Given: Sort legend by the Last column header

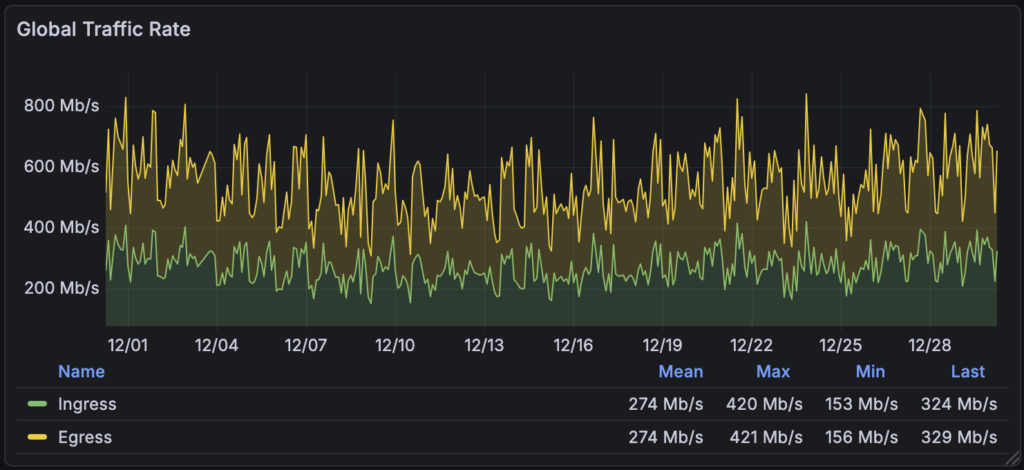Looking at the screenshot, I should click(967, 372).
